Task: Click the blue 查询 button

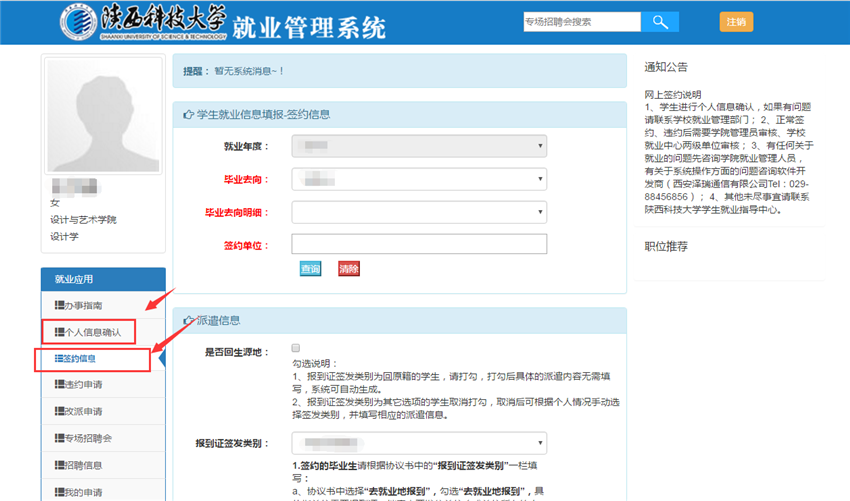Action: pyautogui.click(x=311, y=269)
